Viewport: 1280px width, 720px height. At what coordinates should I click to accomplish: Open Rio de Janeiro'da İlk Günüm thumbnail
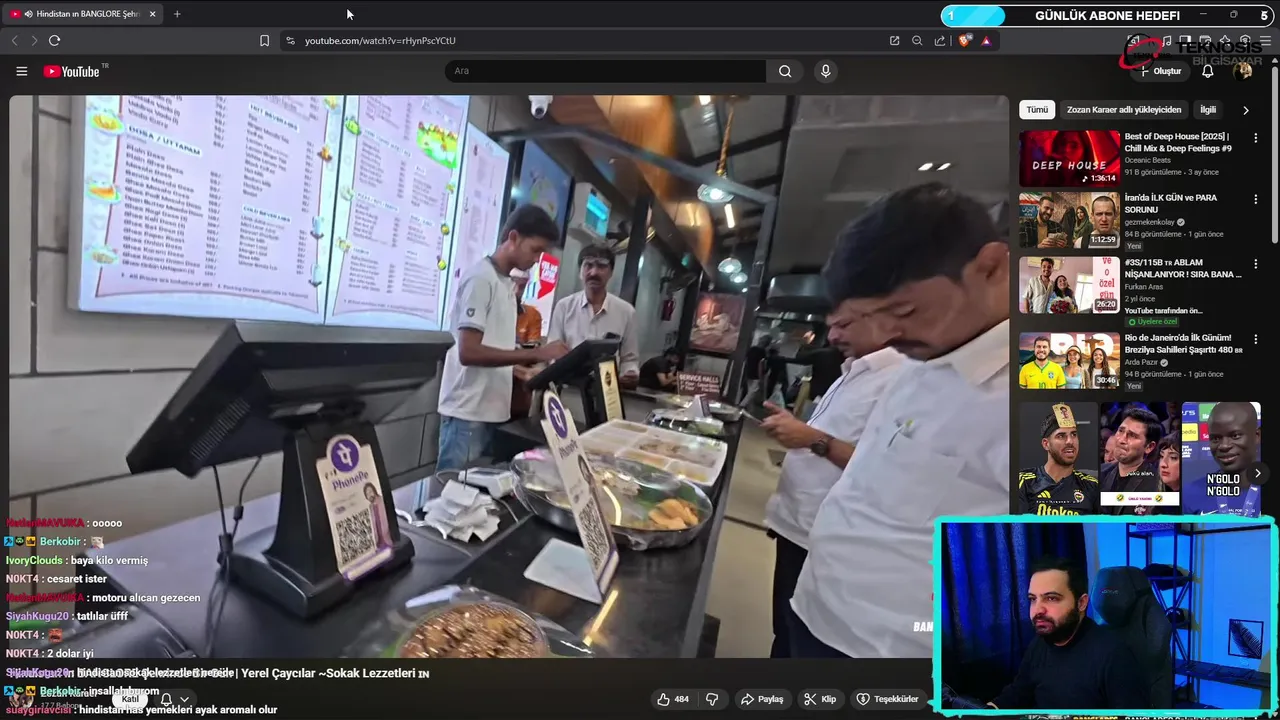[1069, 360]
